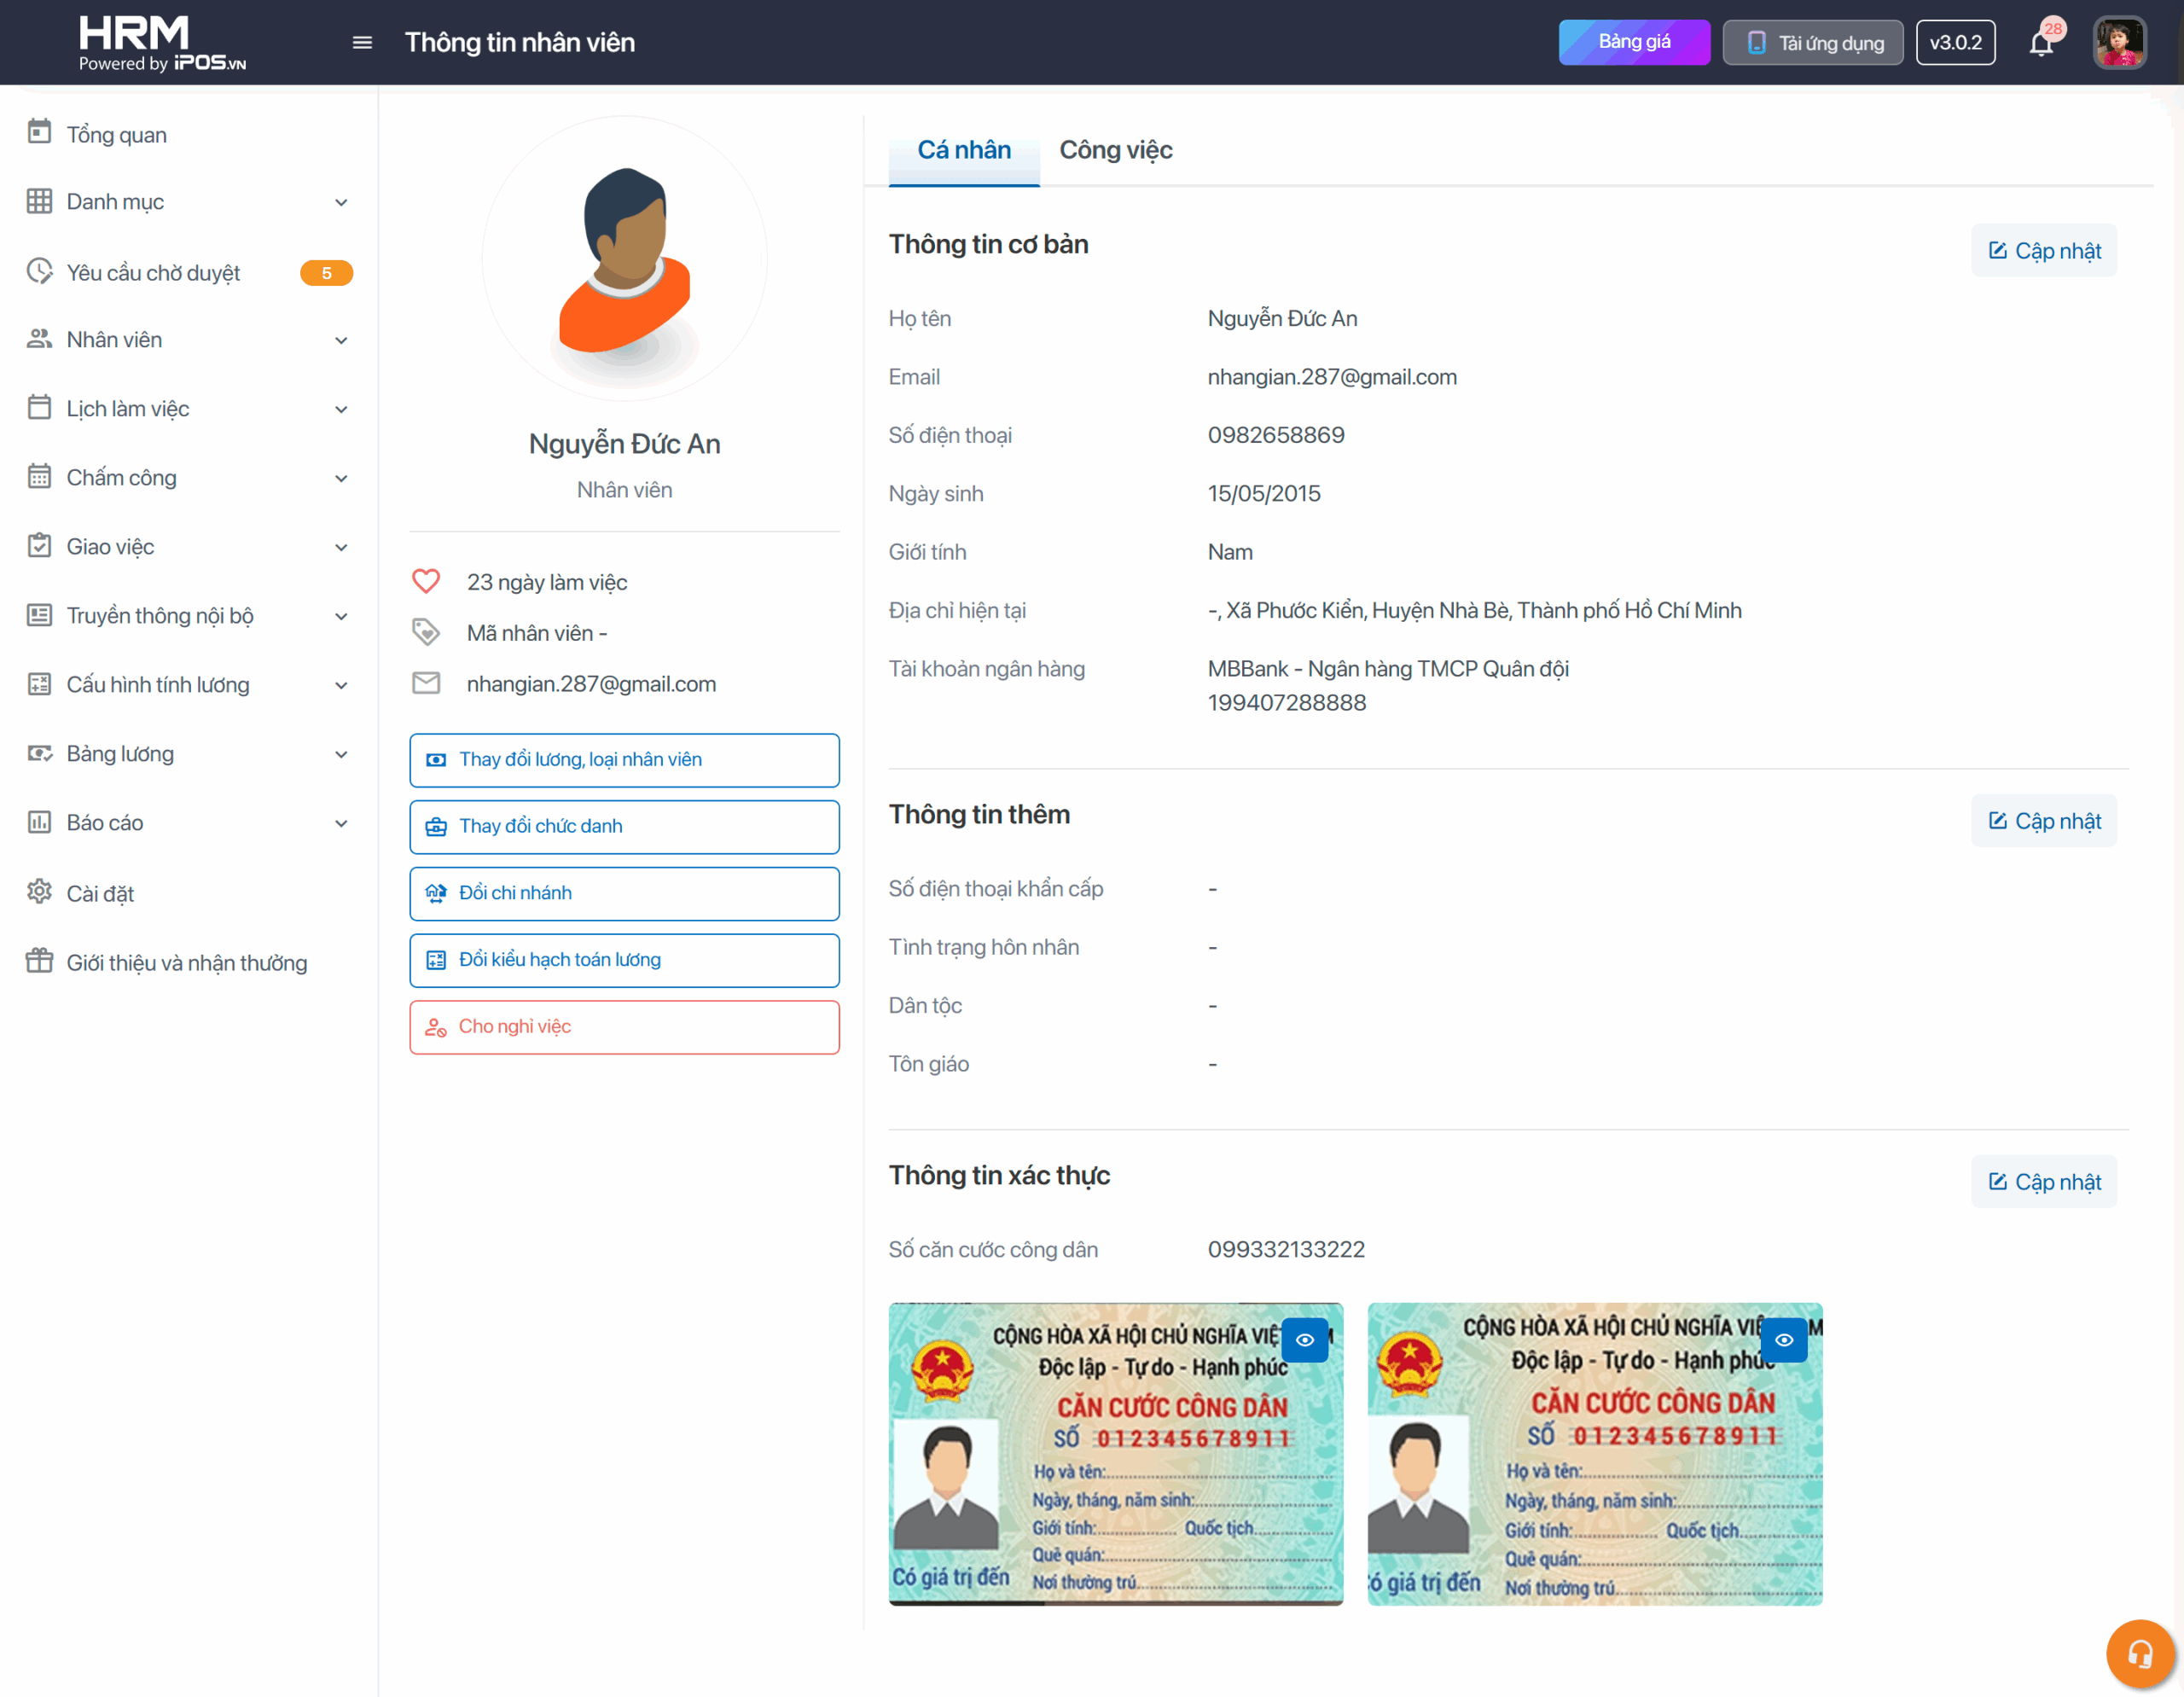Click the Tổng quan calendar icon
Viewport: 2184px width, 1697px height.
[39, 133]
